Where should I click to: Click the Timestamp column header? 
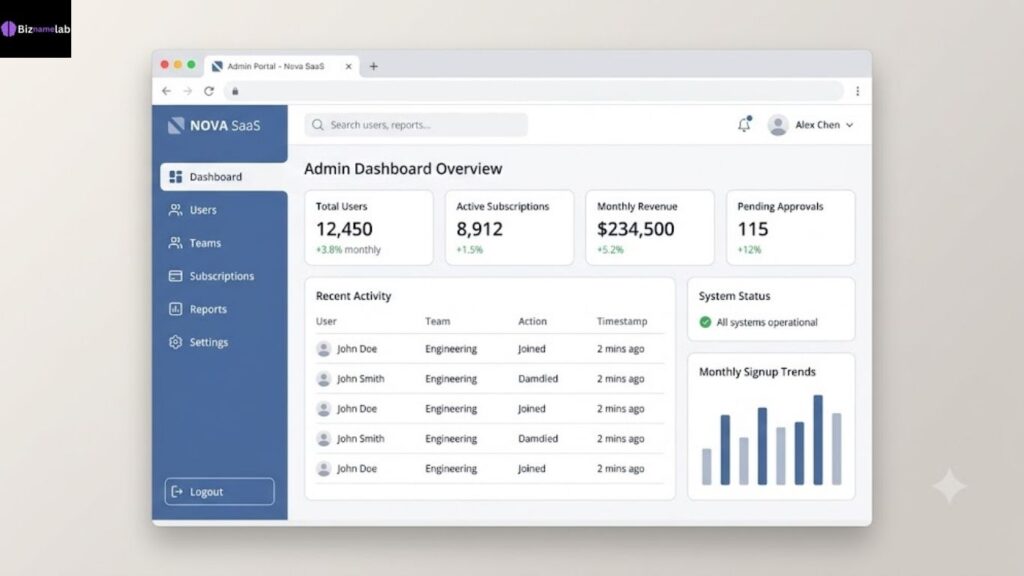(x=622, y=321)
